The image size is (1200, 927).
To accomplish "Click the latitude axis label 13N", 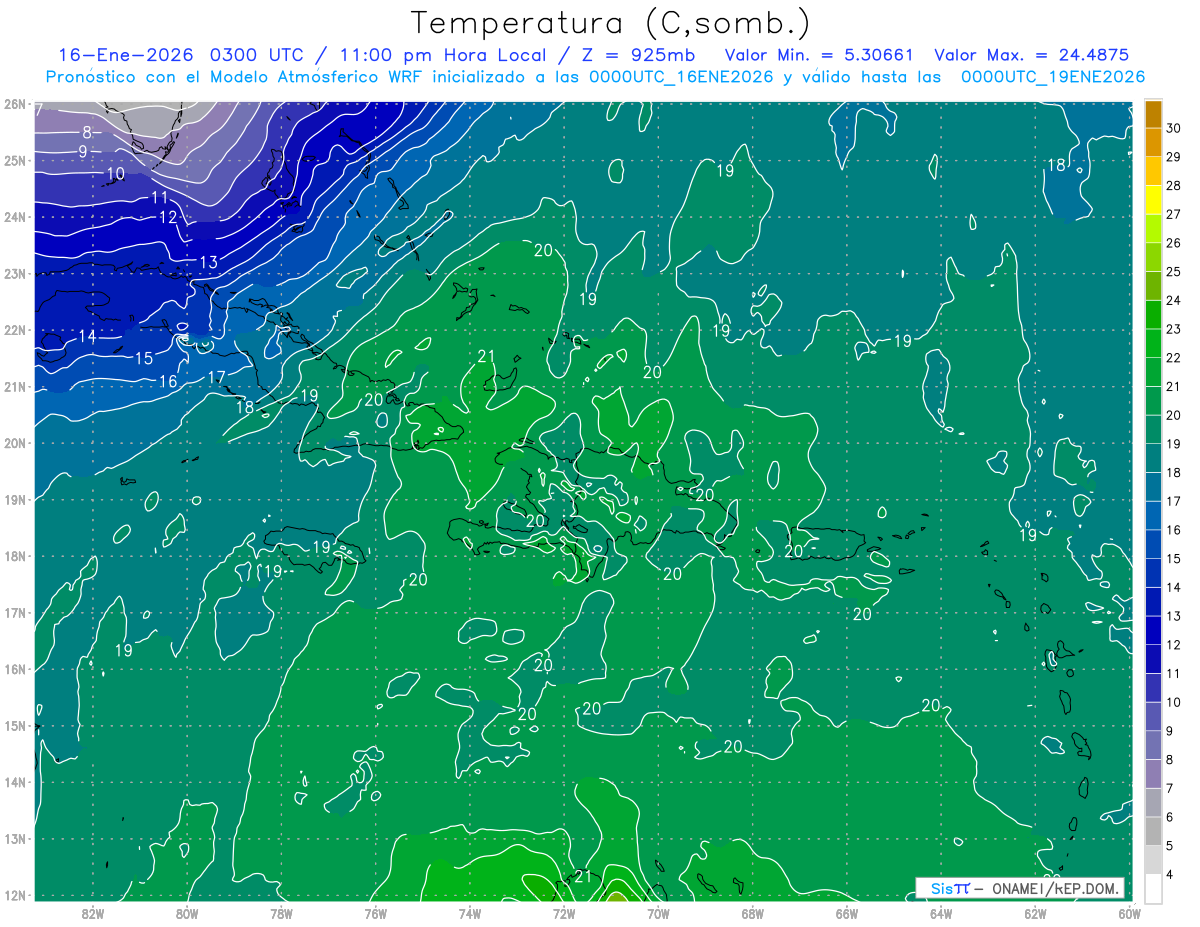I will click(x=14, y=838).
